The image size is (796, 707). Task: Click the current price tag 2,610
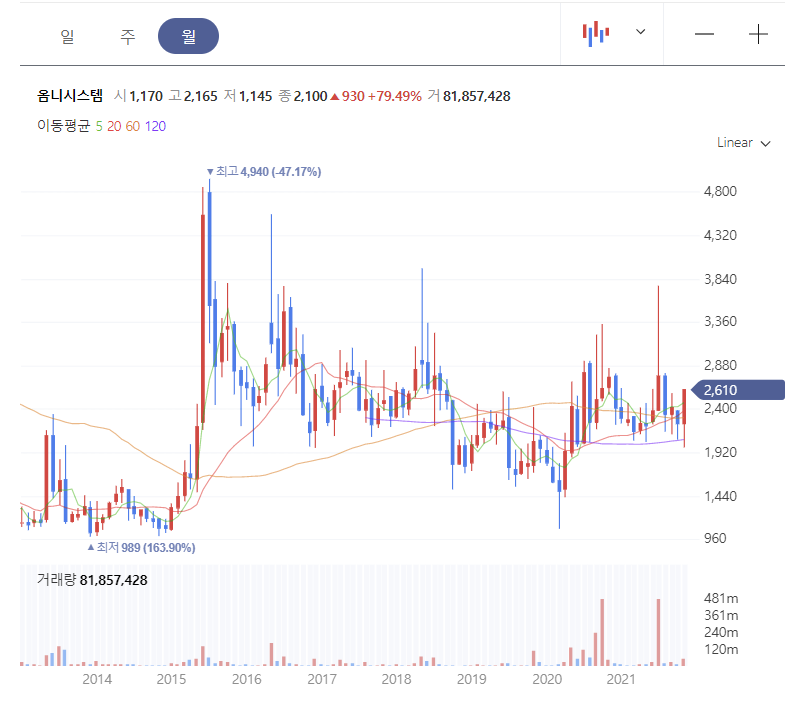[x=738, y=390]
